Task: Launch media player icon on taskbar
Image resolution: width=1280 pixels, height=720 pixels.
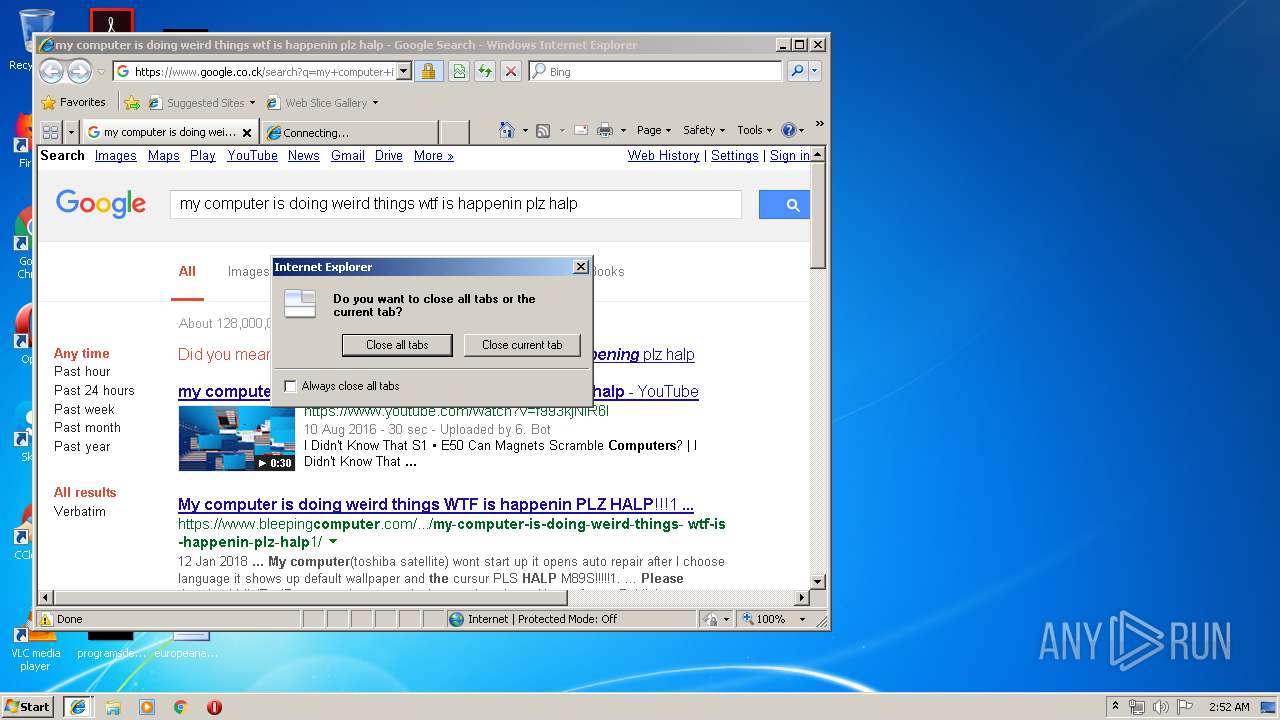Action: 146,707
